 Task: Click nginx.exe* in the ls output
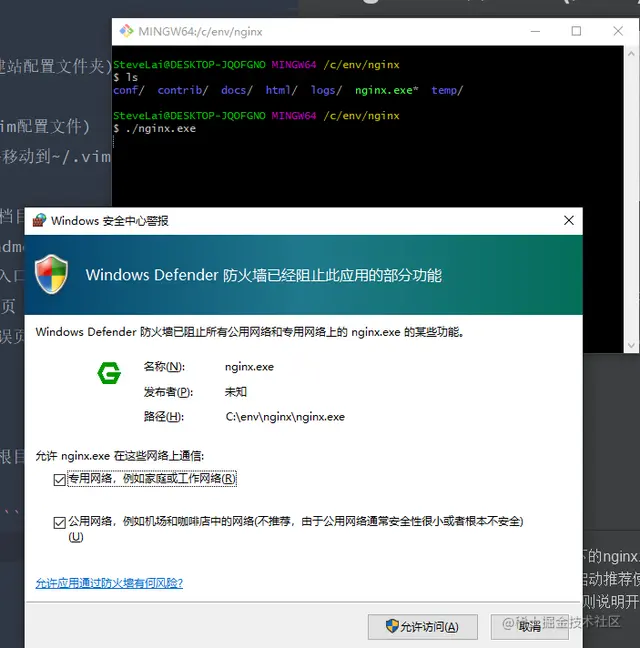pyautogui.click(x=386, y=90)
